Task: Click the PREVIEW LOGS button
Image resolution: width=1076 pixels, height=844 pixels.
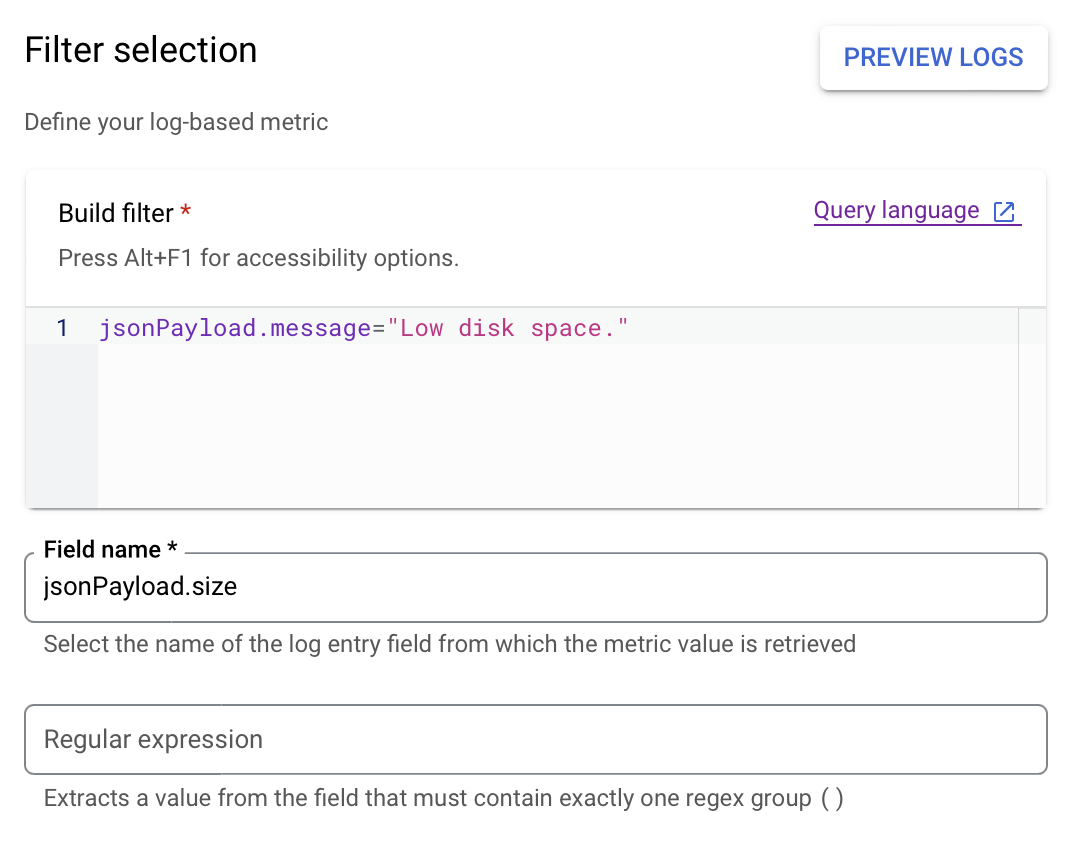Action: pos(933,58)
